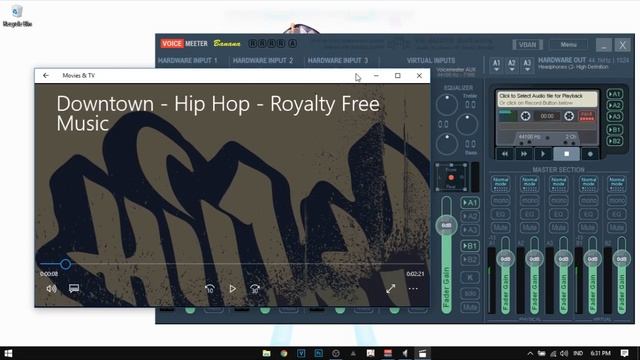
Task: Toggle A2 routing on the virtual input strip
Action: pyautogui.click(x=470, y=216)
